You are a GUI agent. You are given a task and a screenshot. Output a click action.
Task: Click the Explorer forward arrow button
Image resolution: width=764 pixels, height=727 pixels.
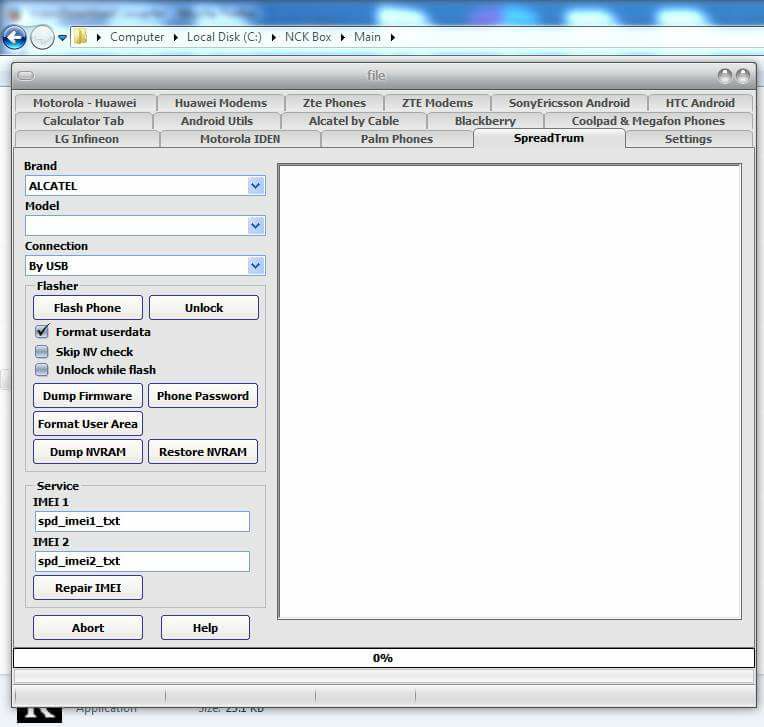42,38
